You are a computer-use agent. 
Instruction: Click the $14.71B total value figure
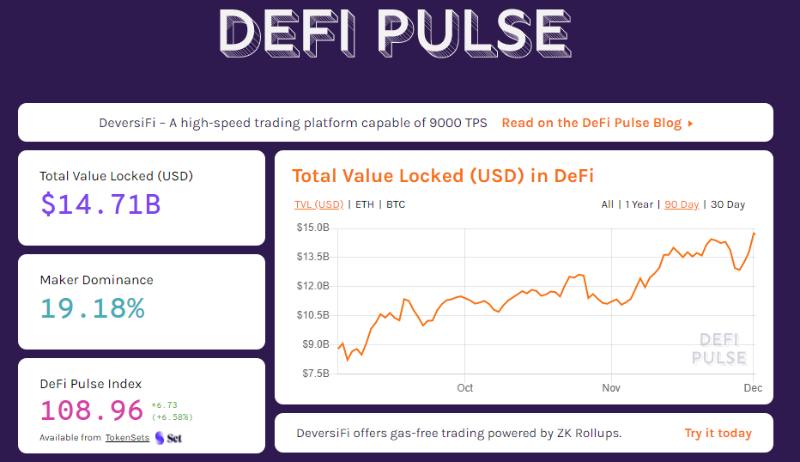coord(100,205)
